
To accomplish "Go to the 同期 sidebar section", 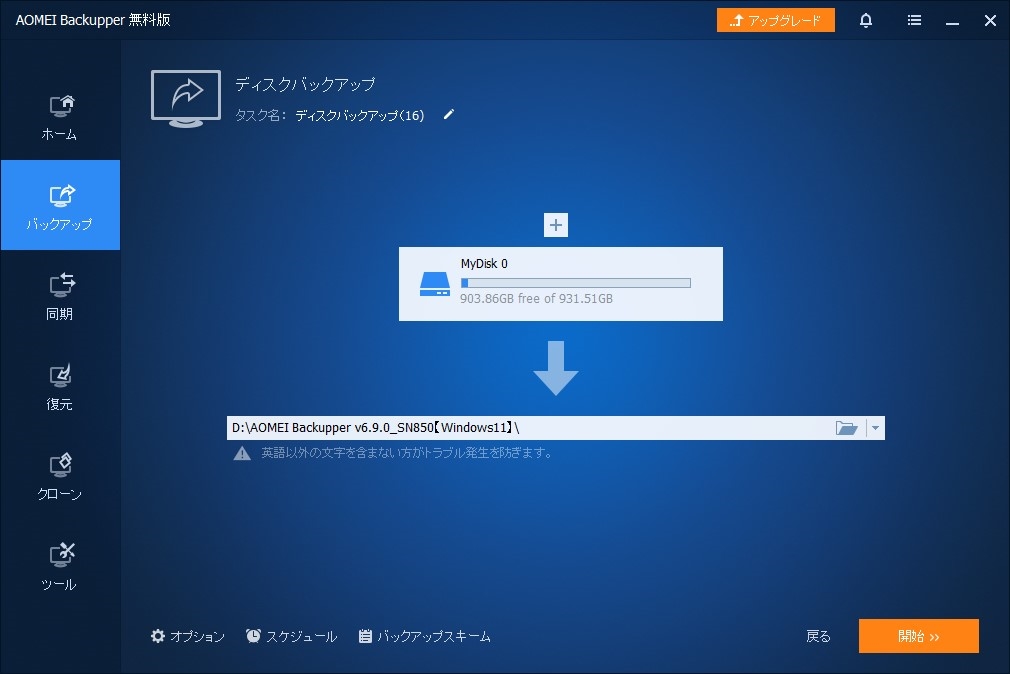I will click(x=60, y=295).
